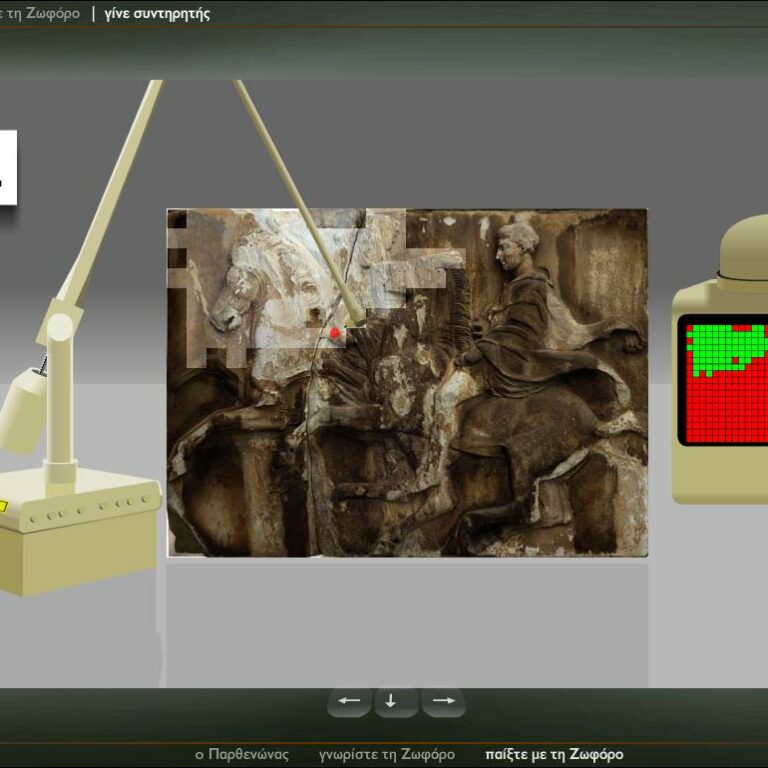Open the 'ο Παρθενώνας' section
Screen dimensions: 768x768
[242, 754]
